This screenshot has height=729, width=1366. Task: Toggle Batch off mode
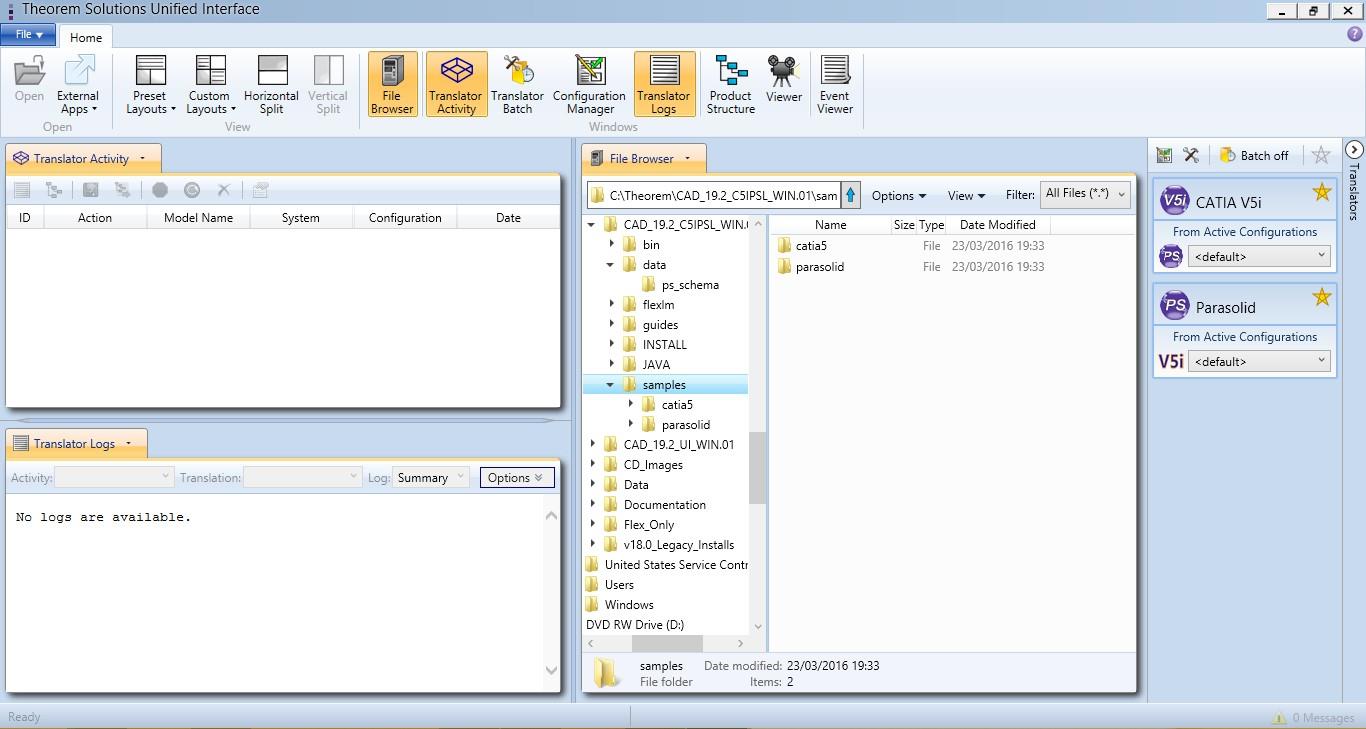[x=1254, y=155]
